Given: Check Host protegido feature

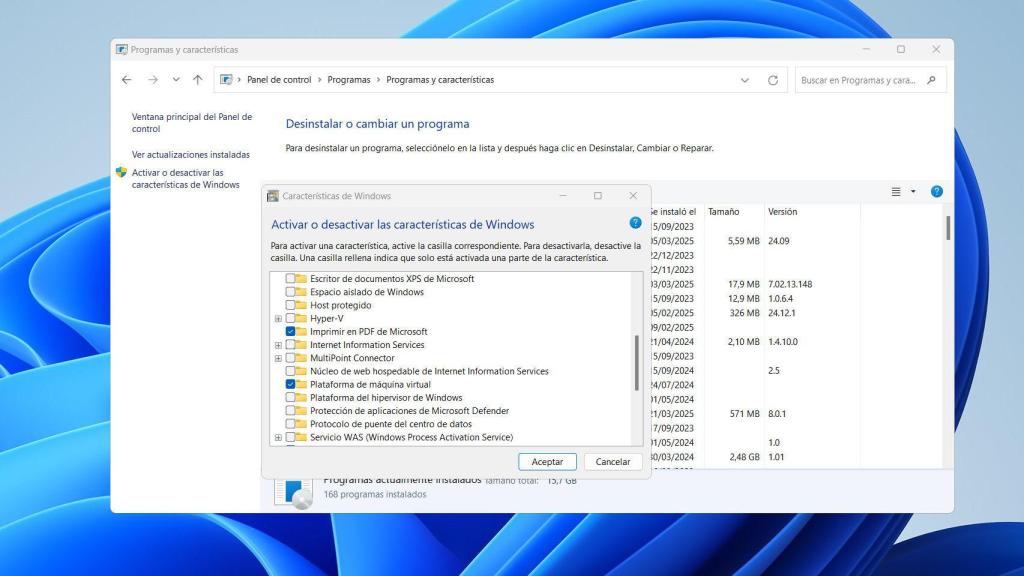Looking at the screenshot, I should click(290, 305).
